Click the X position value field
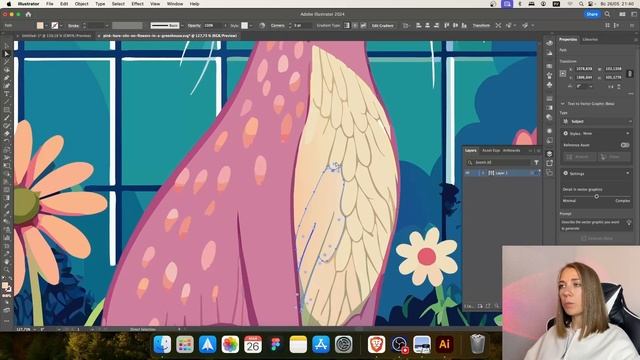This screenshot has width=640, height=360. (584, 69)
